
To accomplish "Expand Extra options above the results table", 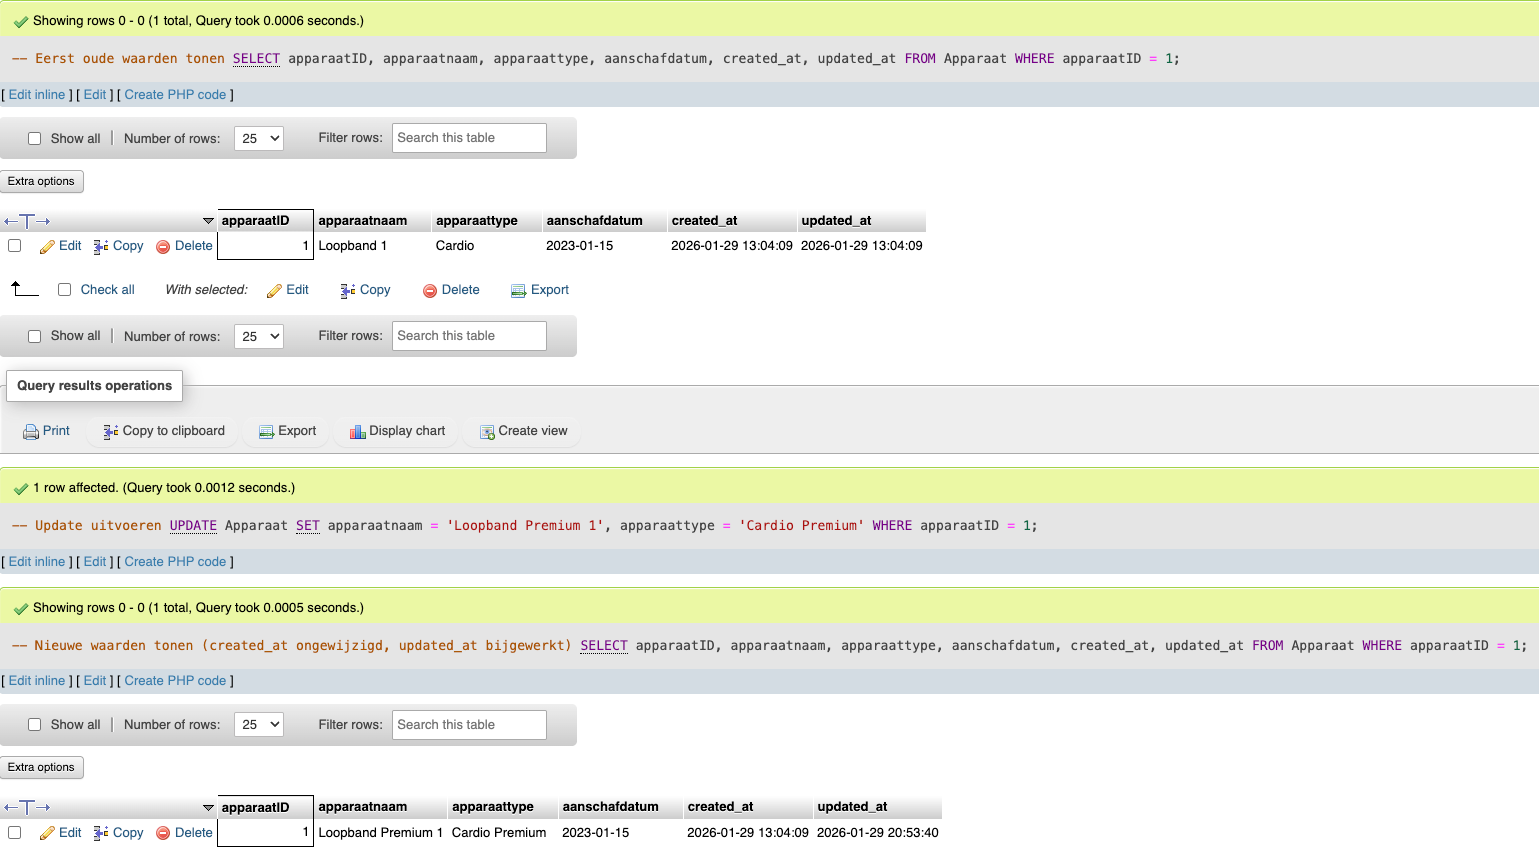I will (42, 181).
